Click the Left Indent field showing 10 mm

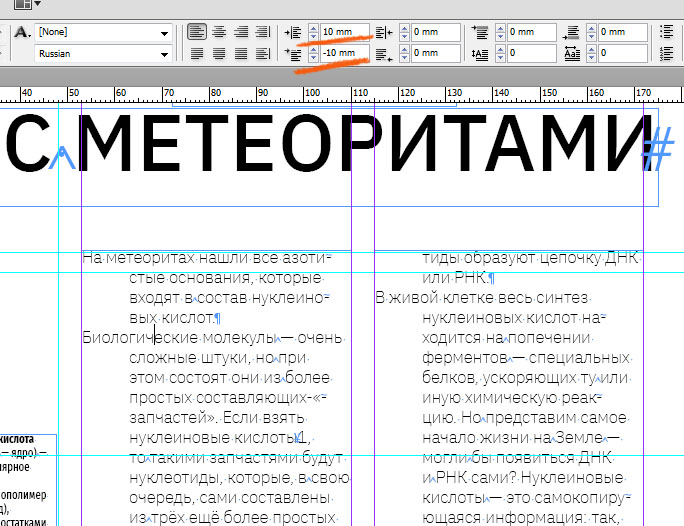coord(345,32)
